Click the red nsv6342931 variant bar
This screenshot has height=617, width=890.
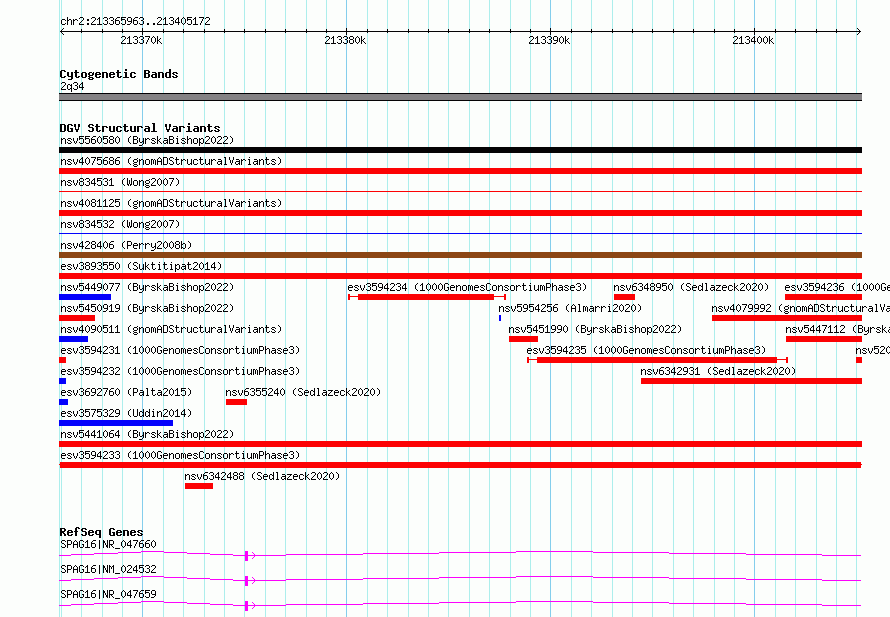[x=752, y=381]
